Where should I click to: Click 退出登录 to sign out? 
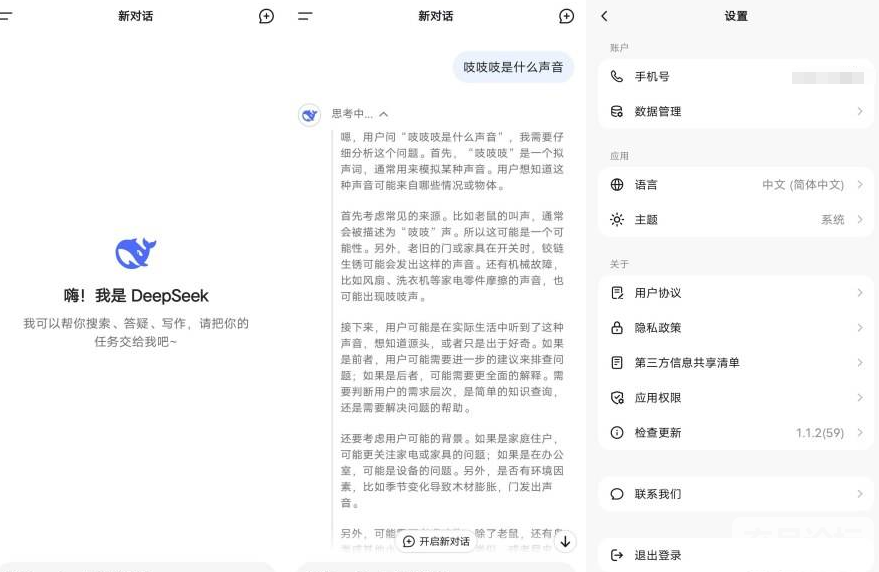coord(735,555)
